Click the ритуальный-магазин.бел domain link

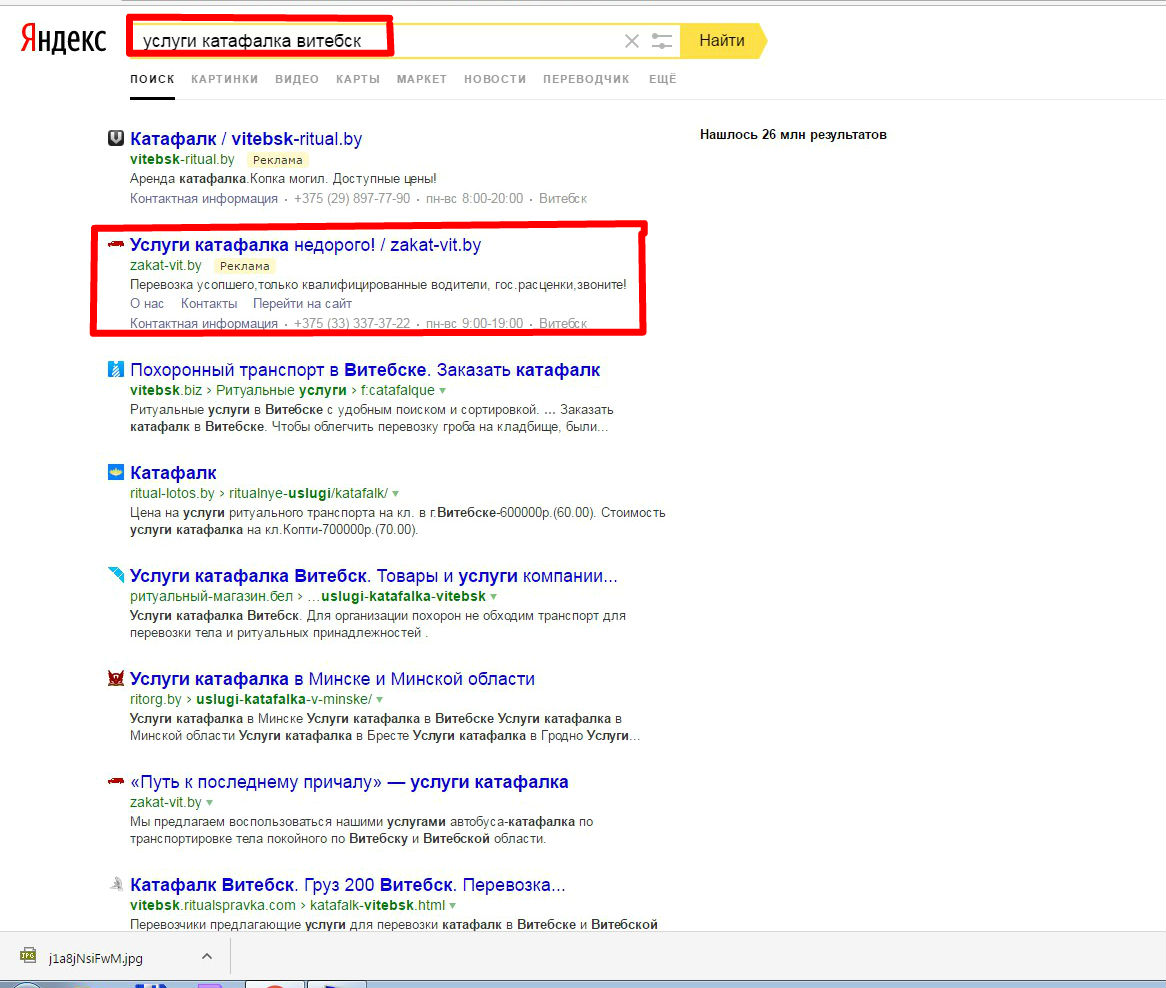tap(212, 596)
